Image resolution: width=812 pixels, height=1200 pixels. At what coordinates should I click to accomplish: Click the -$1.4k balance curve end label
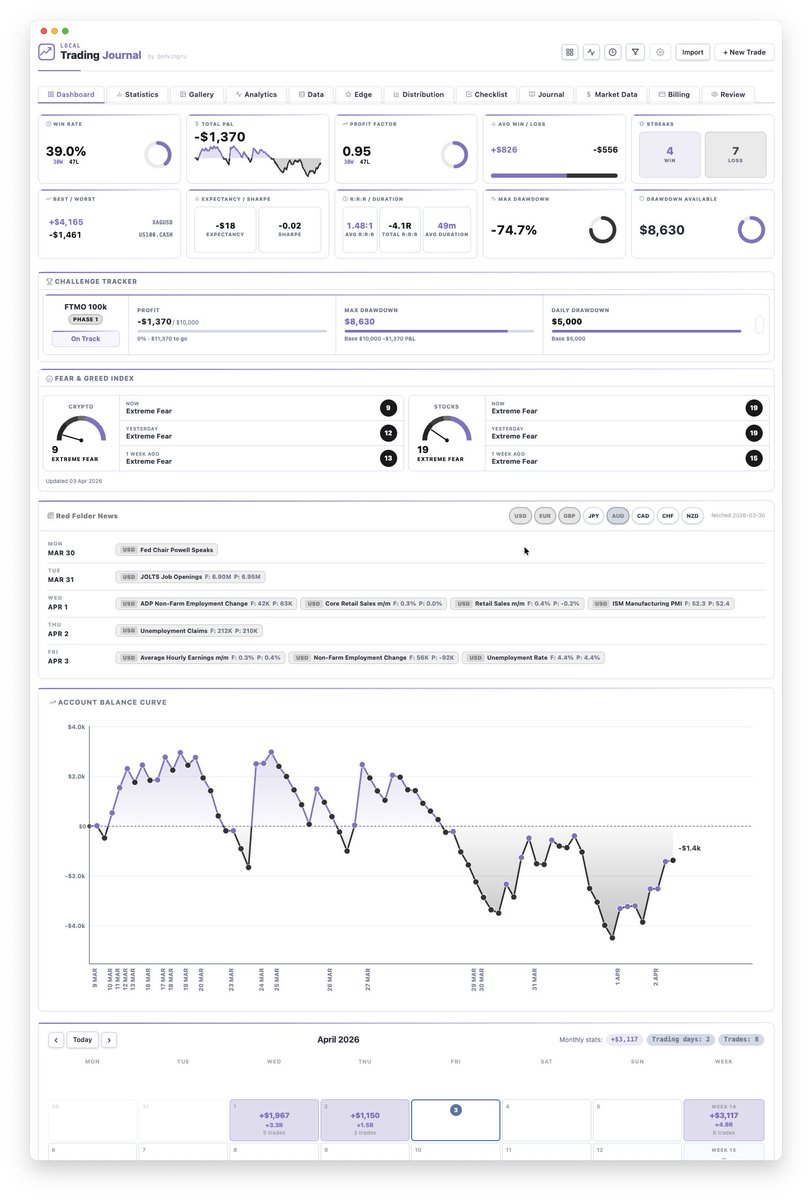pyautogui.click(x=691, y=848)
